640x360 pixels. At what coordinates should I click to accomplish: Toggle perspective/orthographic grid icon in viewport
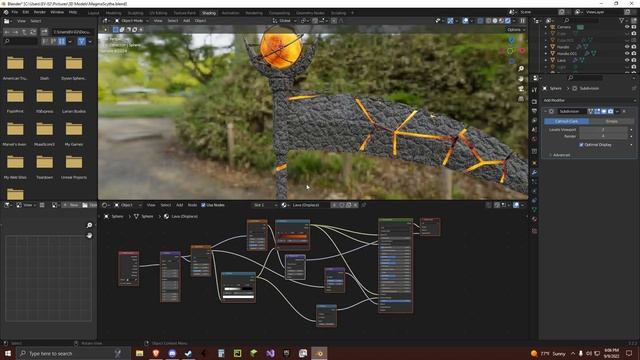click(521, 99)
